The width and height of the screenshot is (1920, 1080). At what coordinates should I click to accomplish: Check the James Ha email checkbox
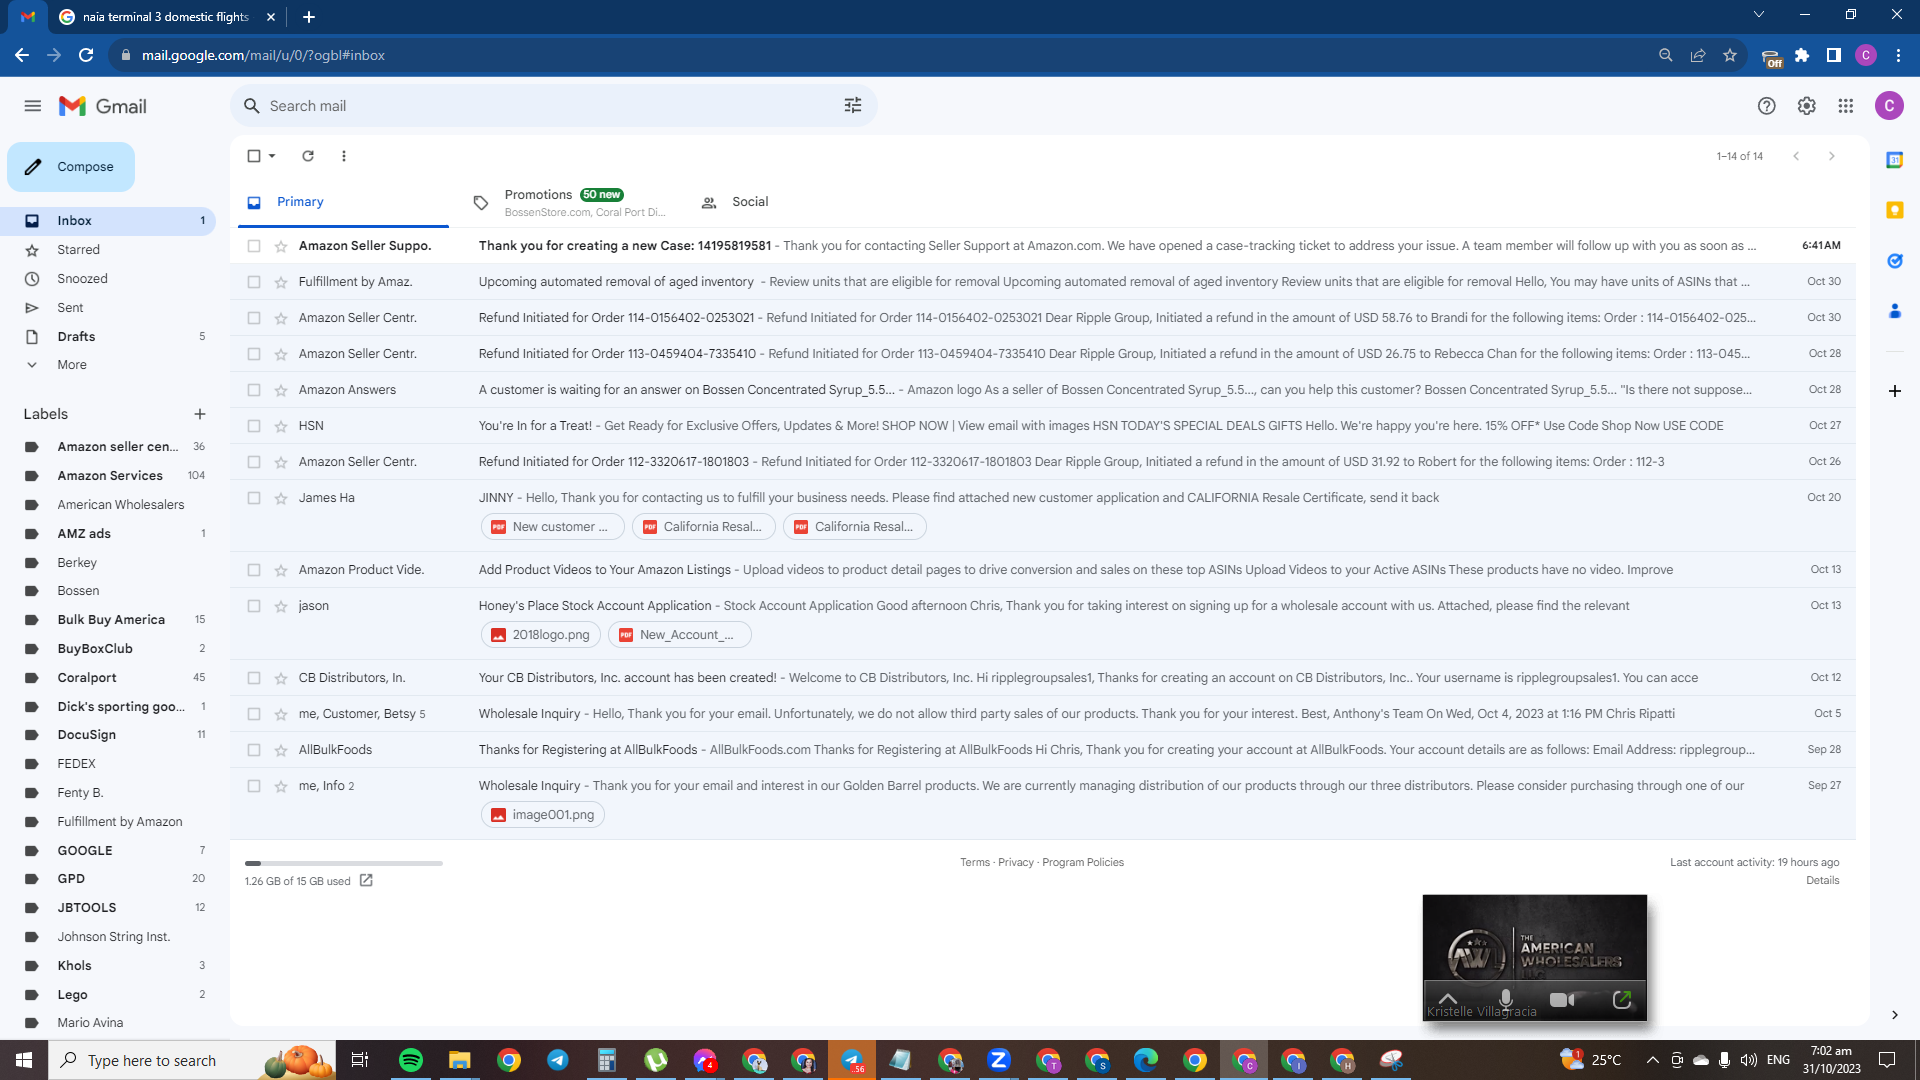point(254,498)
